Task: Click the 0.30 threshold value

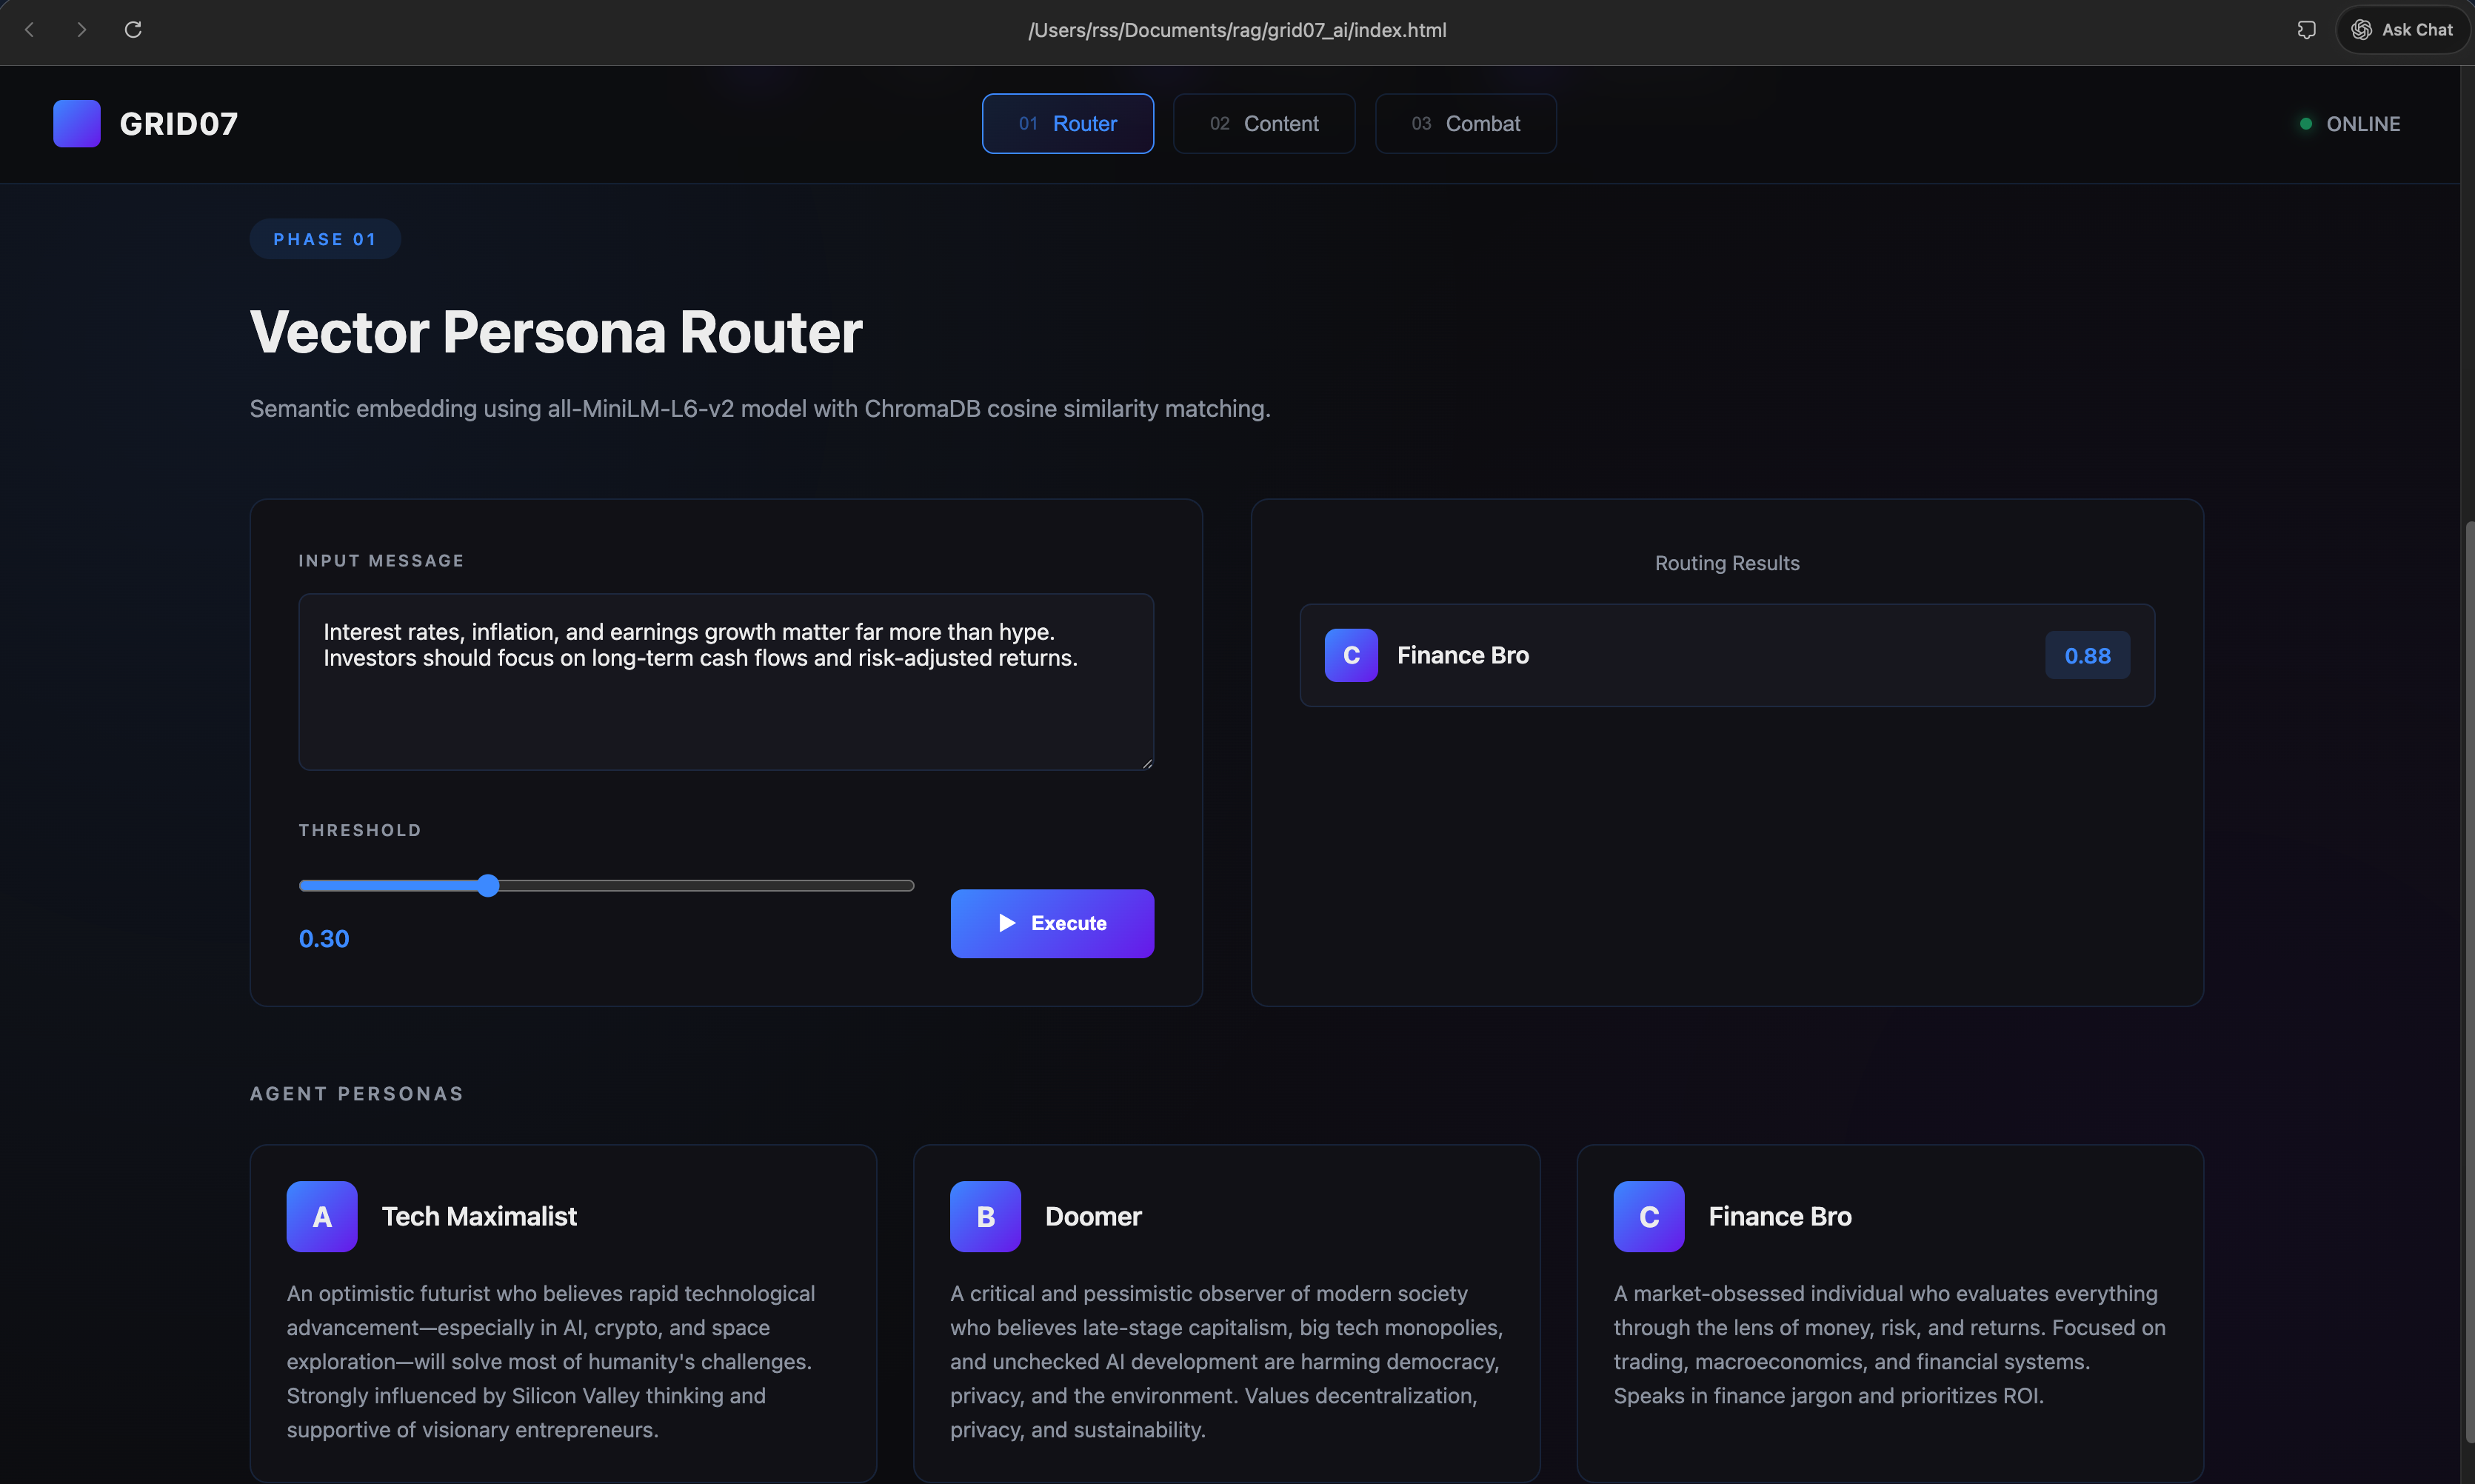Action: [x=324, y=938]
